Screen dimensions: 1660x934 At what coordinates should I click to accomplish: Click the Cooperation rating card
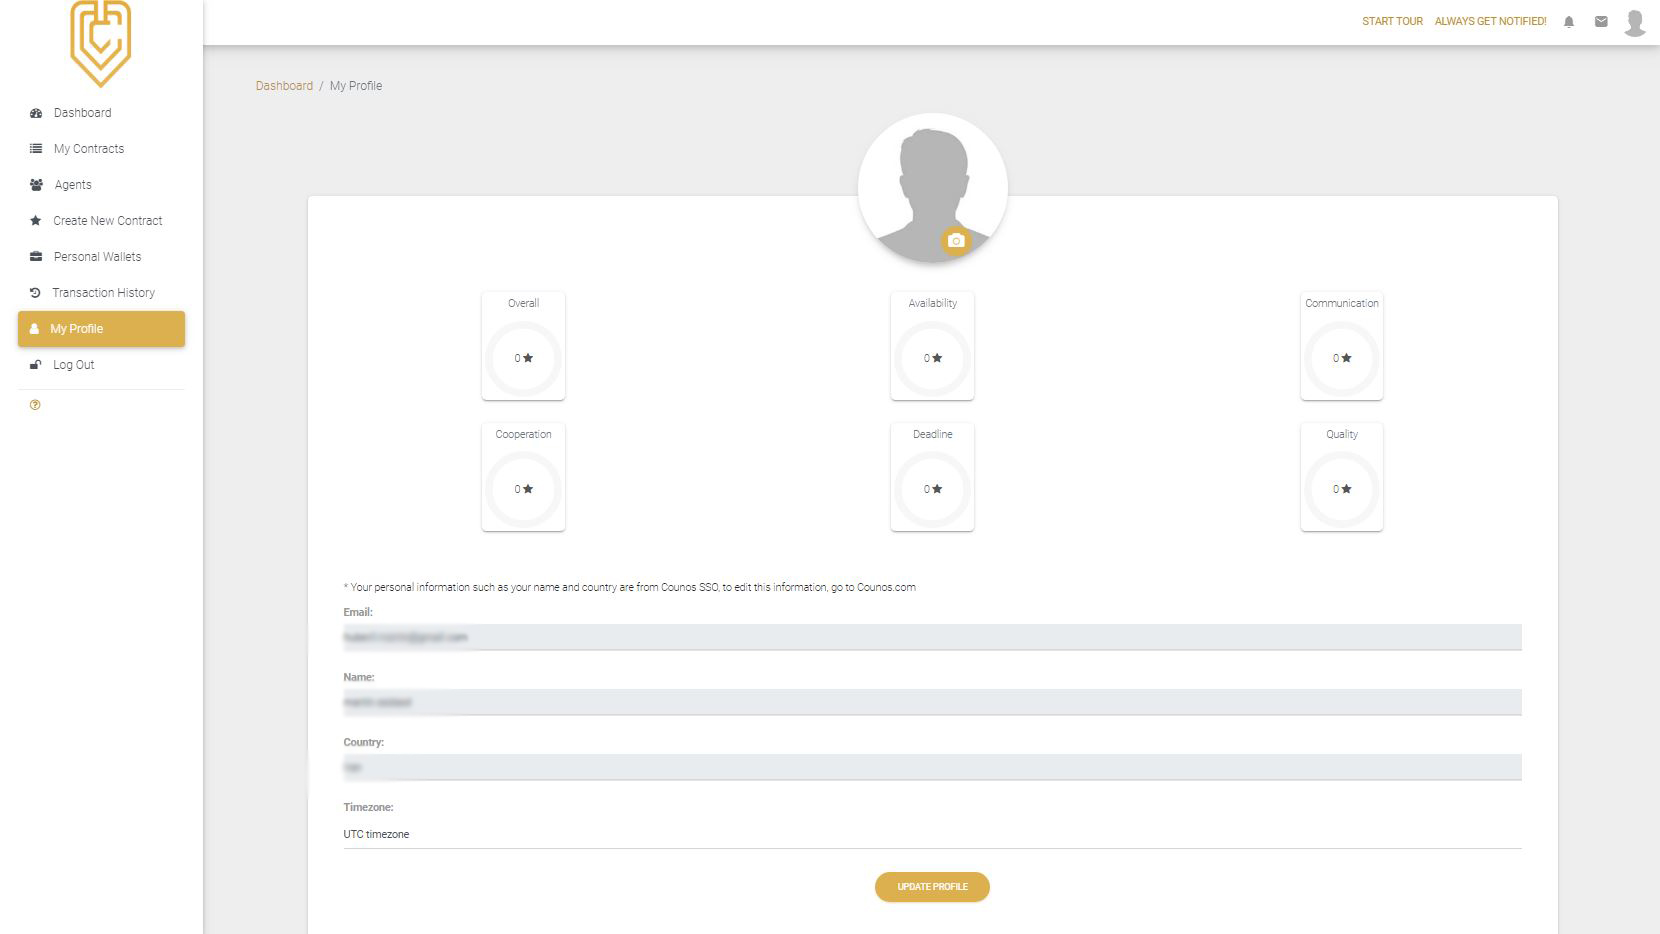pyautogui.click(x=523, y=477)
